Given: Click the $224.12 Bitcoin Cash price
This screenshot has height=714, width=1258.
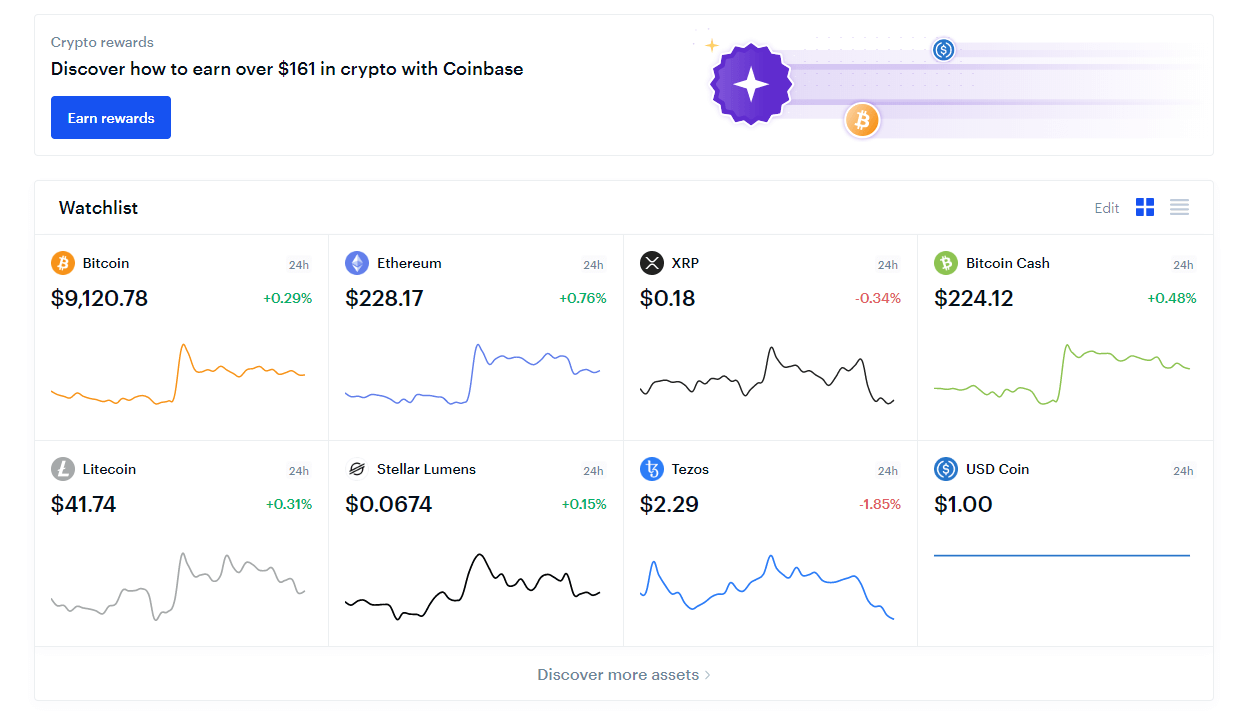Looking at the screenshot, I should pos(973,298).
